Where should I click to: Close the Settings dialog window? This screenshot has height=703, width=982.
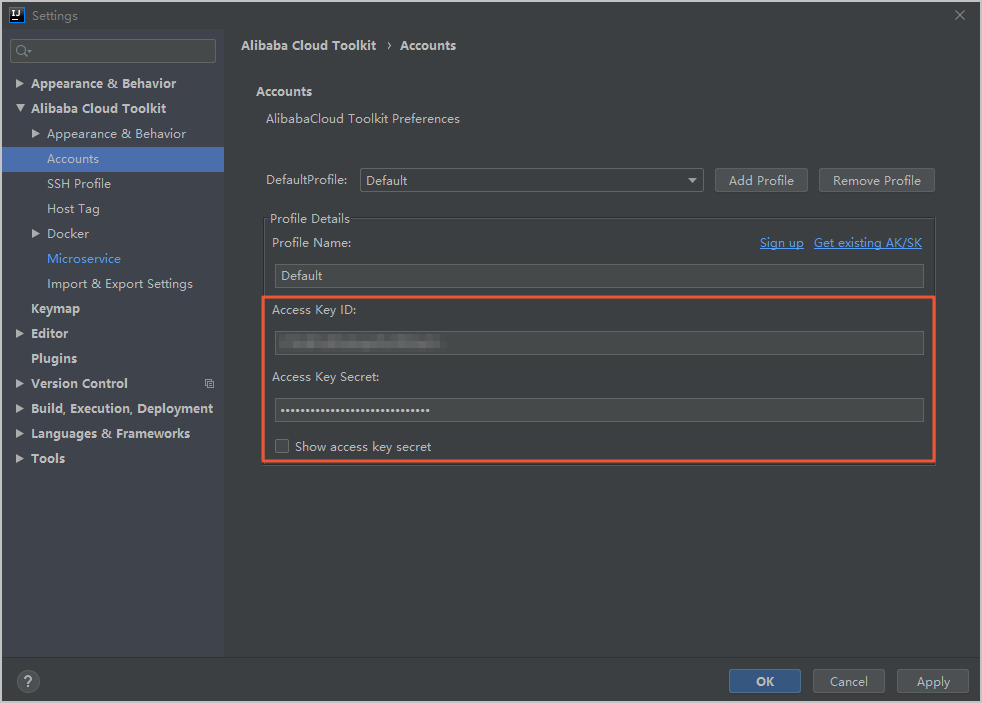tap(960, 15)
